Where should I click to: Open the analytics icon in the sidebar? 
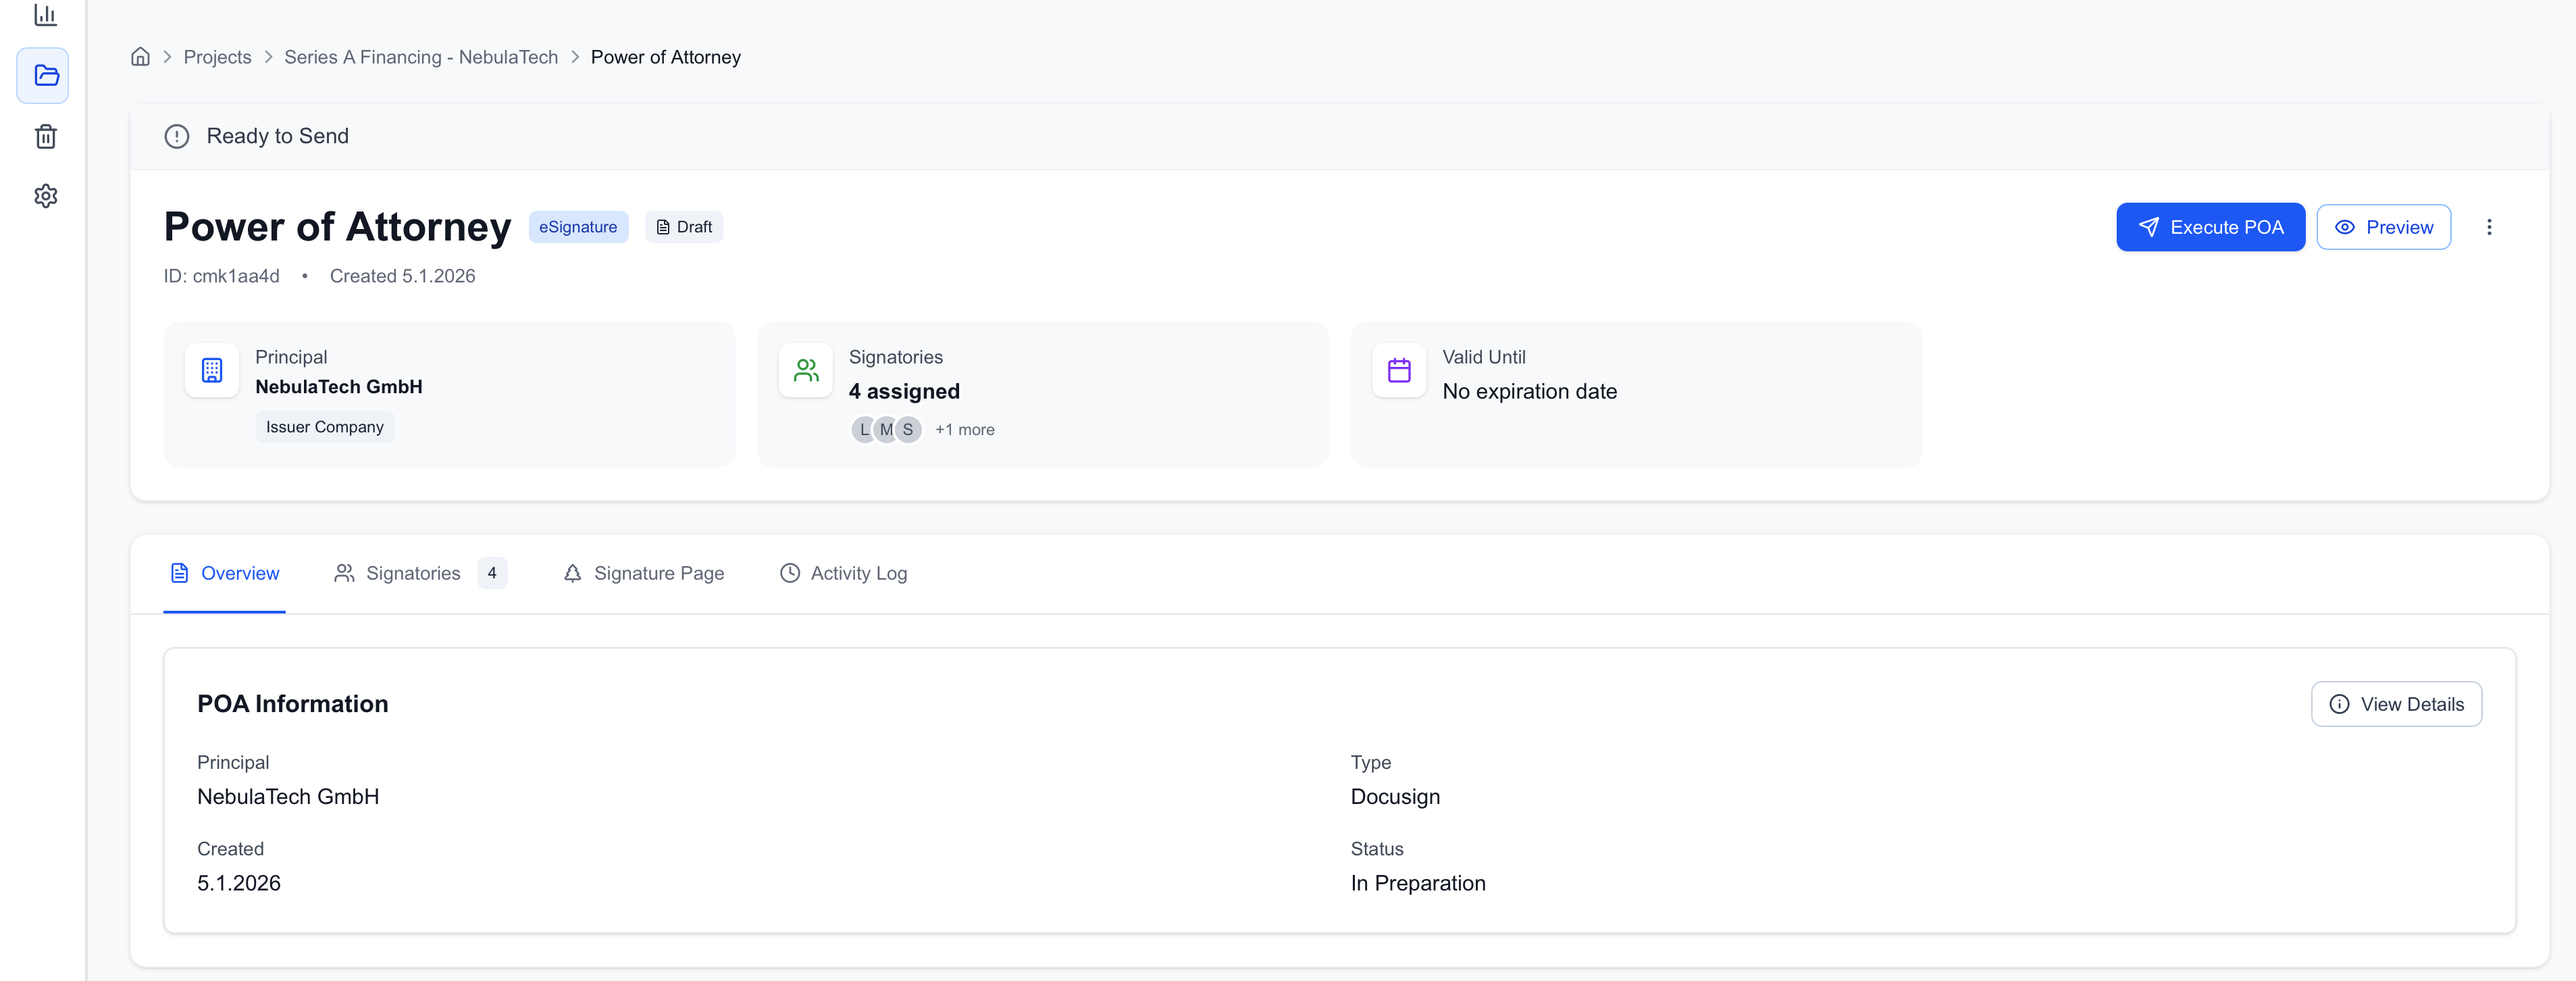tap(45, 15)
